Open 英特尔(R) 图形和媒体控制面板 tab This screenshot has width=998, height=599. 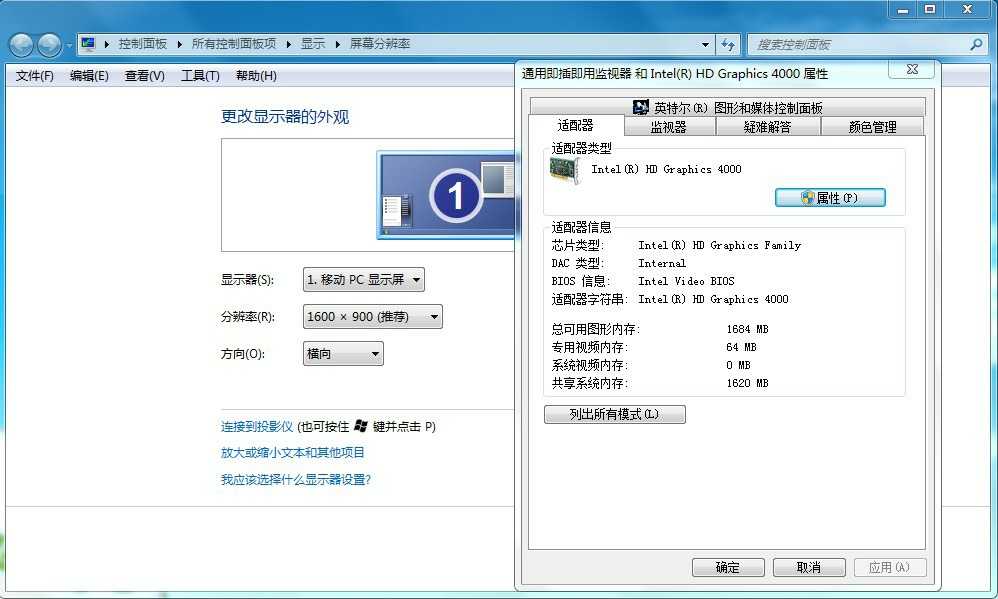point(727,107)
